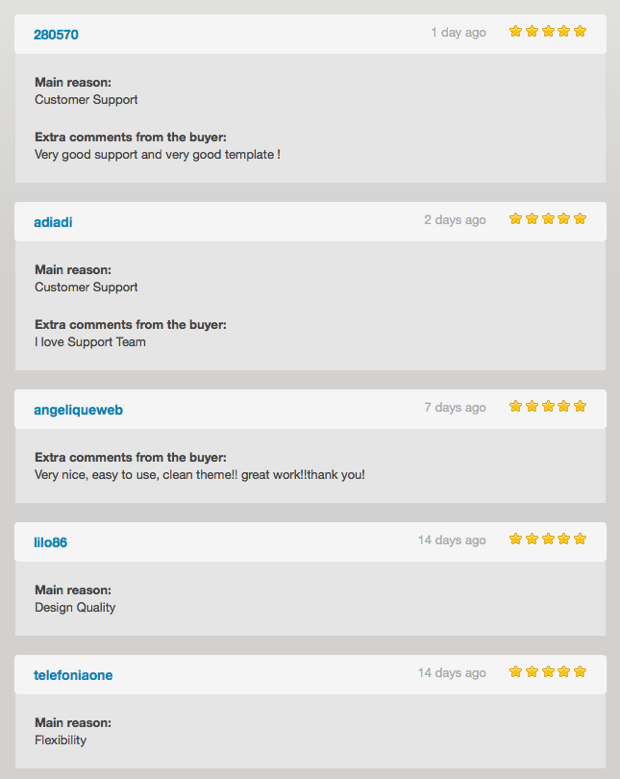
Task: Visit the angeliqueweb reviewer profile
Action: click(x=78, y=410)
